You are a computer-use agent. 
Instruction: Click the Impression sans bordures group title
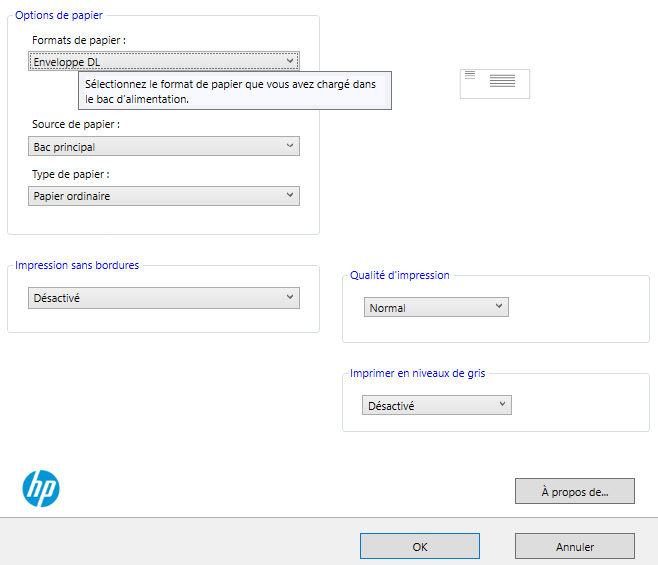(x=77, y=265)
